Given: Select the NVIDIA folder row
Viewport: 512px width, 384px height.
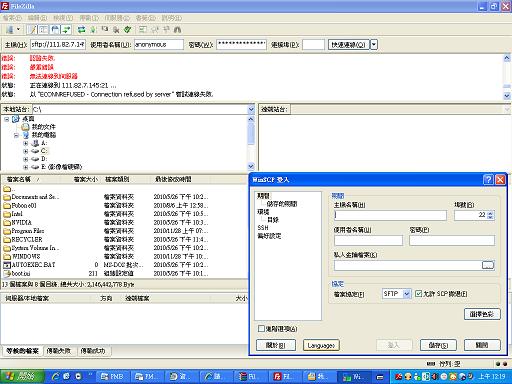Looking at the screenshot, I should click(123, 222).
